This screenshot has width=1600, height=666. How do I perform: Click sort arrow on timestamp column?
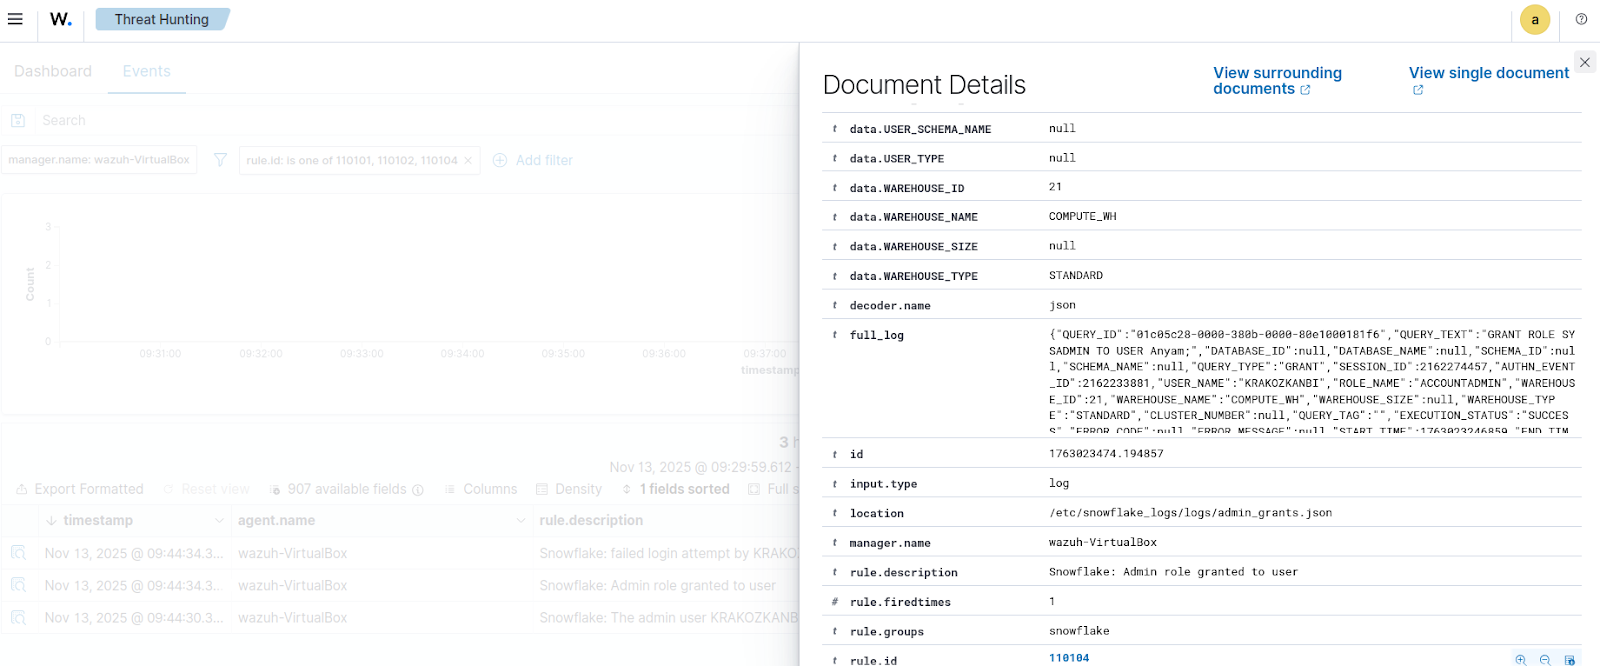click(x=51, y=520)
